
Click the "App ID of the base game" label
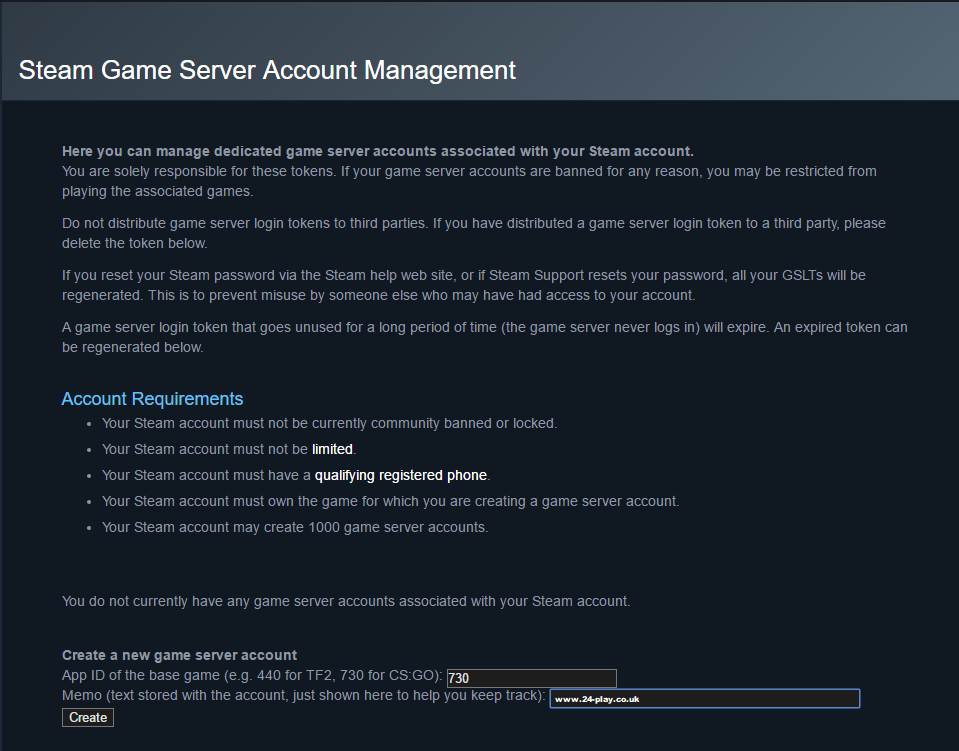click(x=252, y=675)
